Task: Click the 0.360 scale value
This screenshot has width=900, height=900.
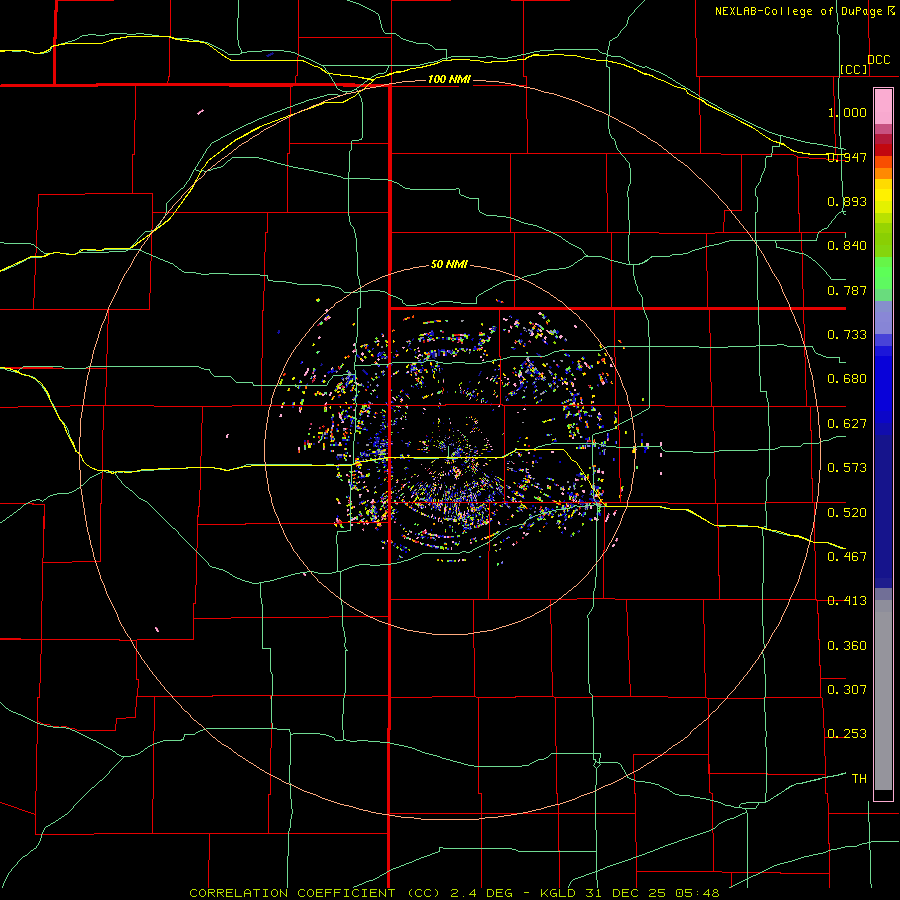Action: (847, 646)
